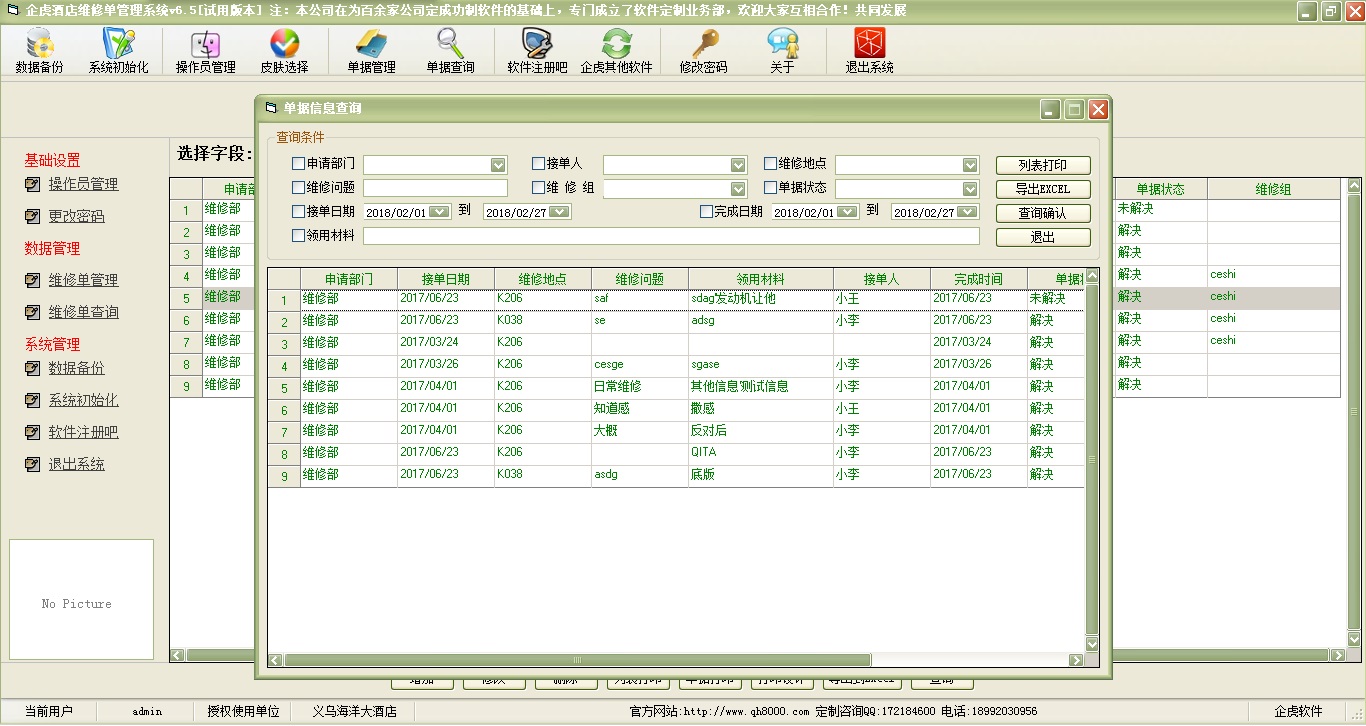Click the 完成时间 column header
Image resolution: width=1366 pixels, height=726 pixels.
coord(978,279)
